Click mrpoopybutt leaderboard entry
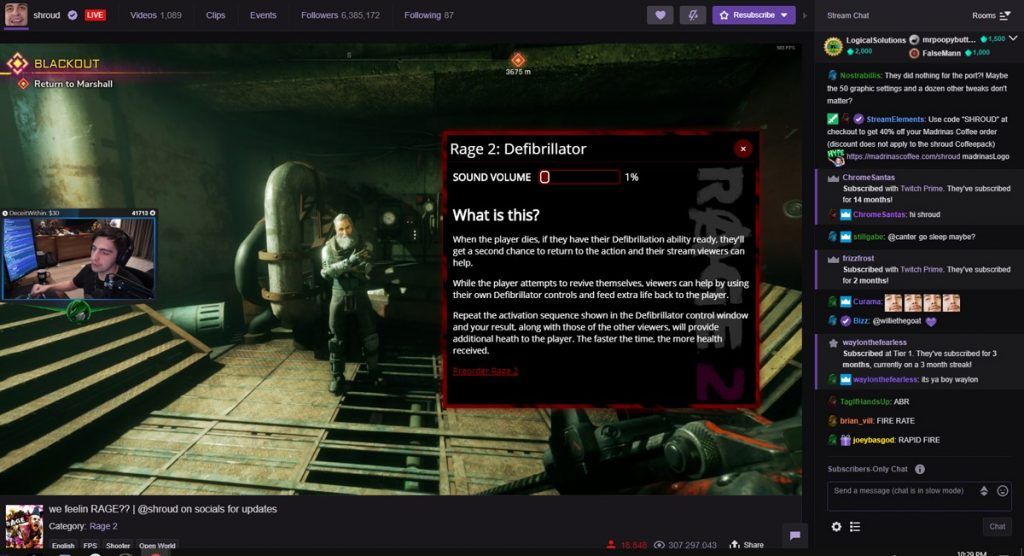This screenshot has height=556, width=1024. click(957, 39)
